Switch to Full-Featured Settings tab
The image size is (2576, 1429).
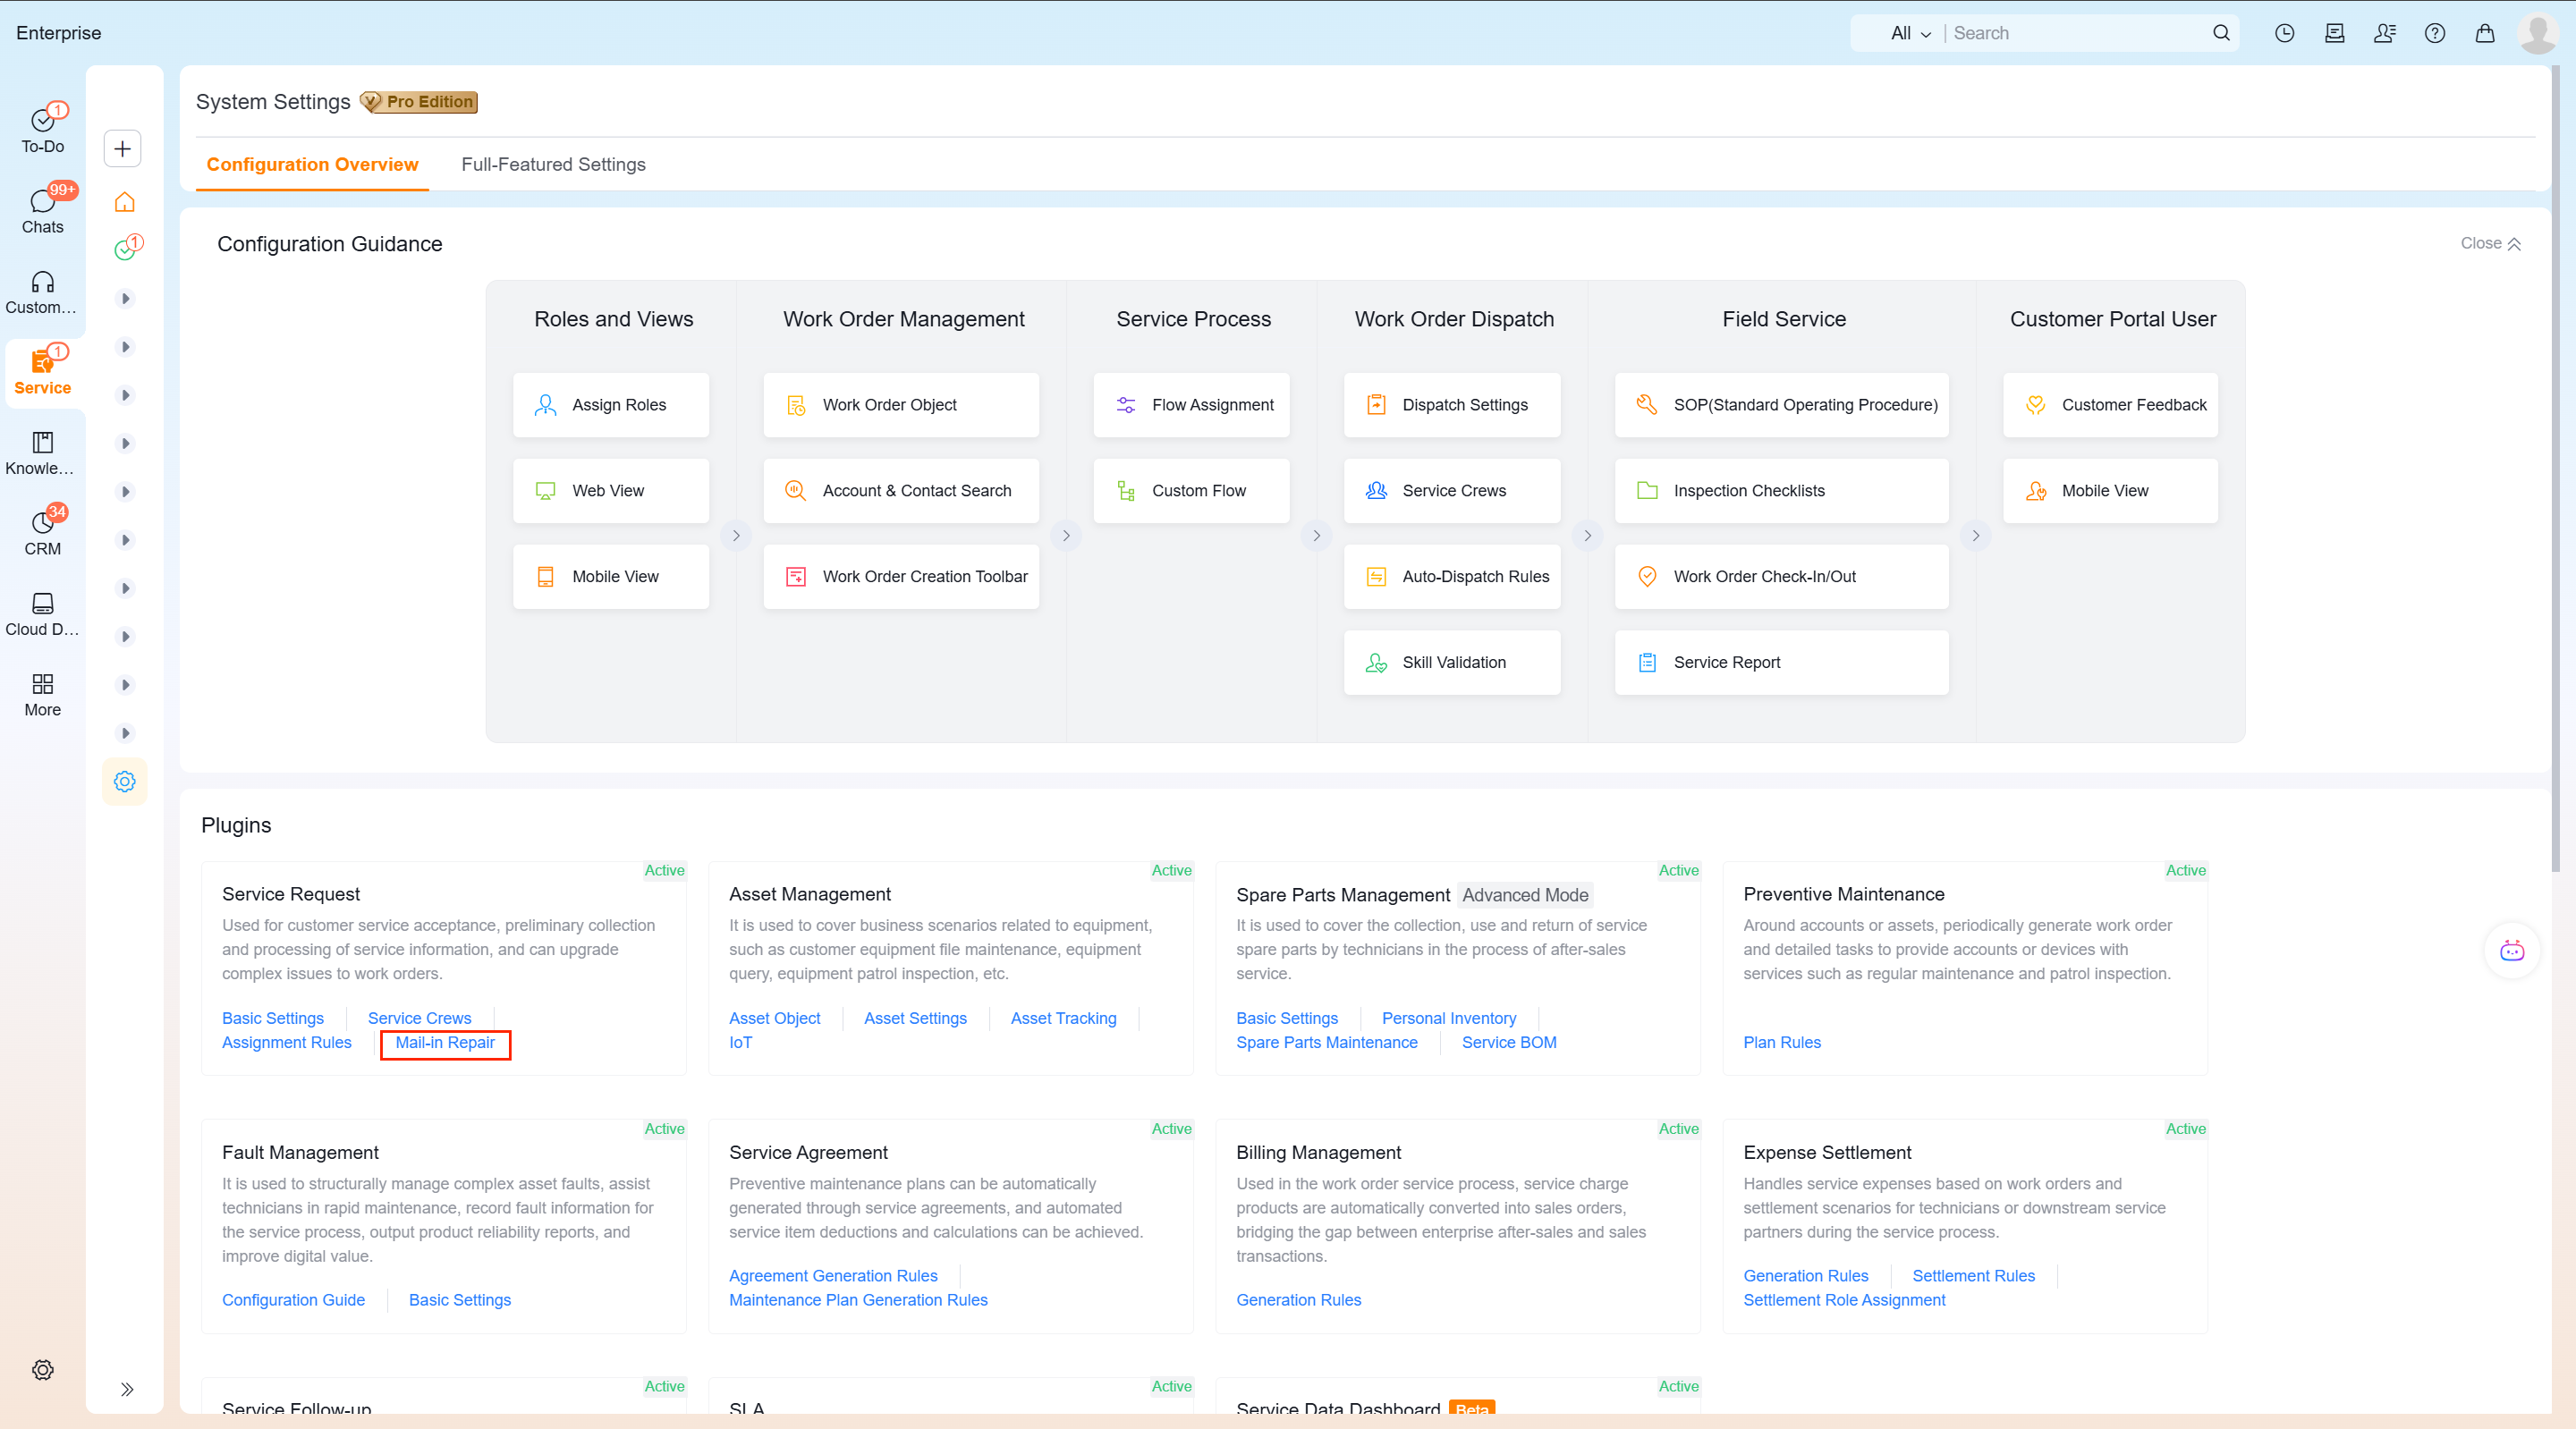click(553, 164)
